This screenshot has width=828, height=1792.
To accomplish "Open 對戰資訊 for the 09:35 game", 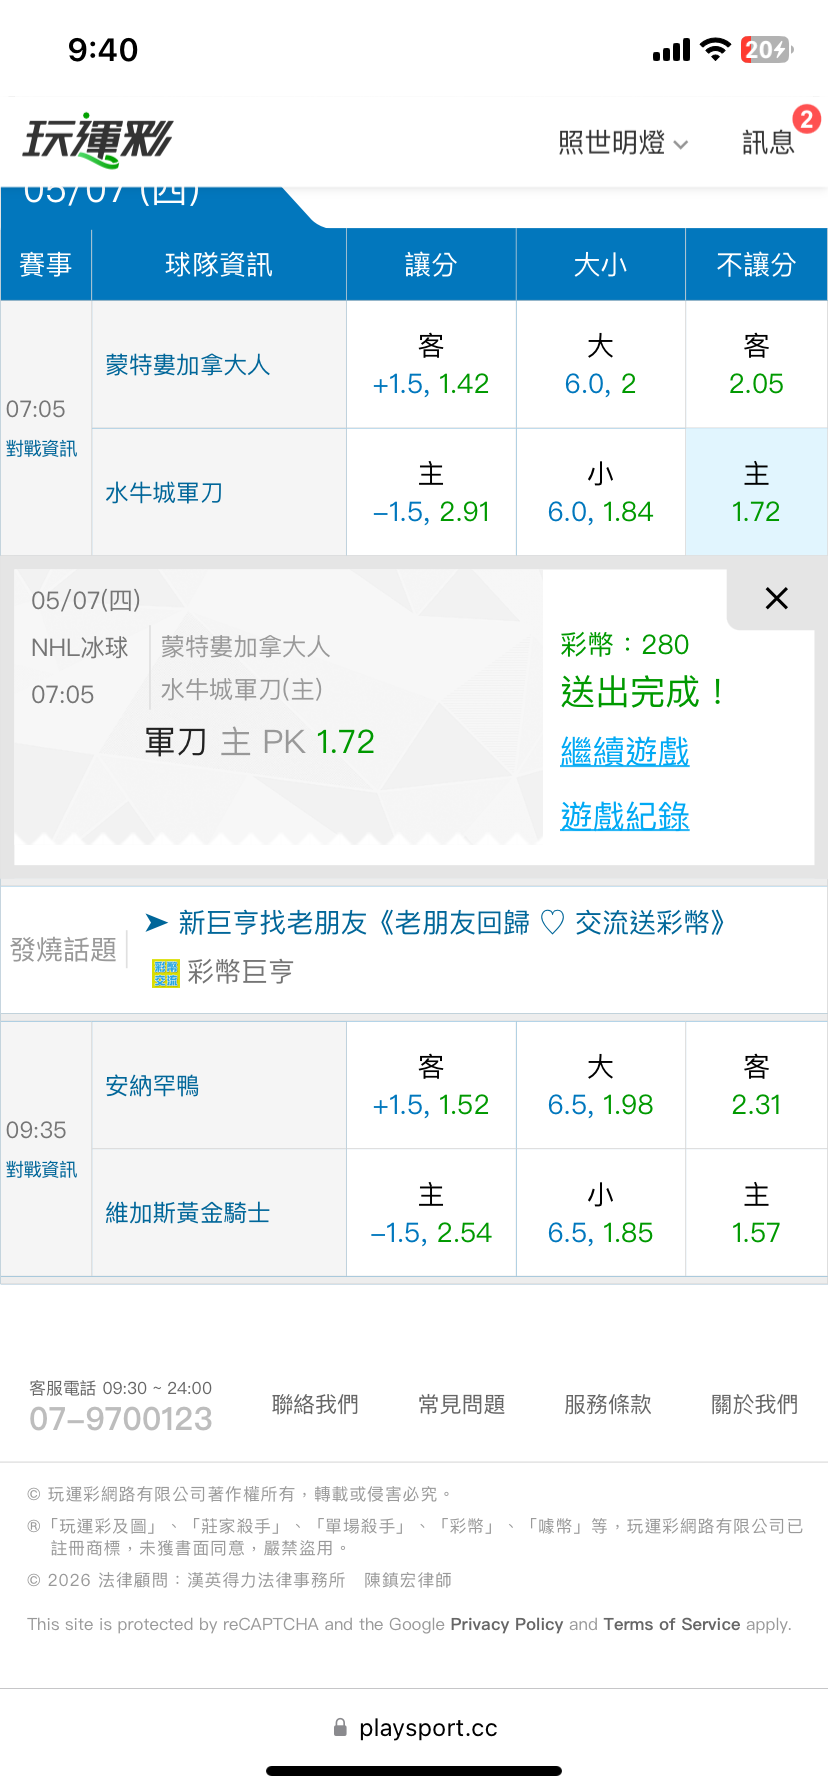I will click(x=41, y=1170).
